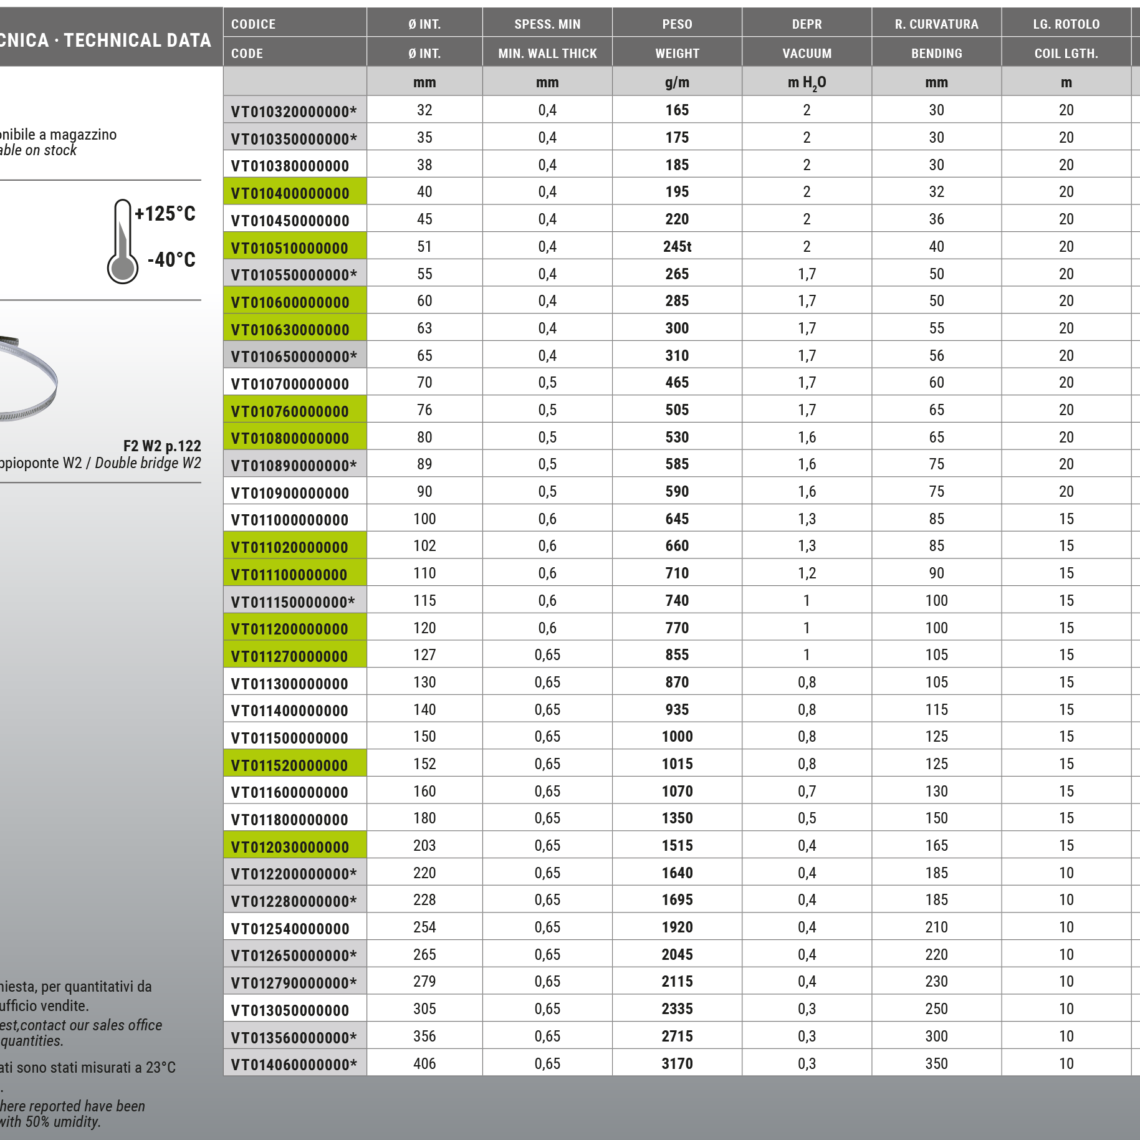Click the thermometer temperature icon
1140x1140 pixels.
click(122, 241)
